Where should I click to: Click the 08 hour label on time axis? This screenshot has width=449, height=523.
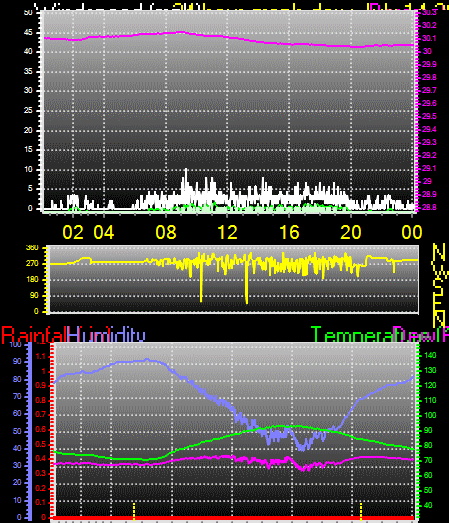pos(166,232)
